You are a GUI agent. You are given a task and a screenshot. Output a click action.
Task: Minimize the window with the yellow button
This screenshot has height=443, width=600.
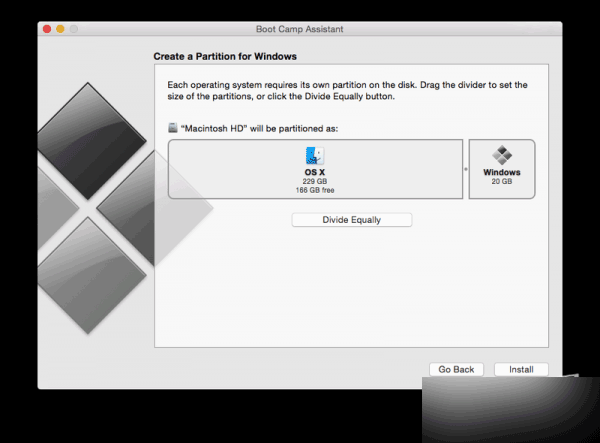(60, 30)
